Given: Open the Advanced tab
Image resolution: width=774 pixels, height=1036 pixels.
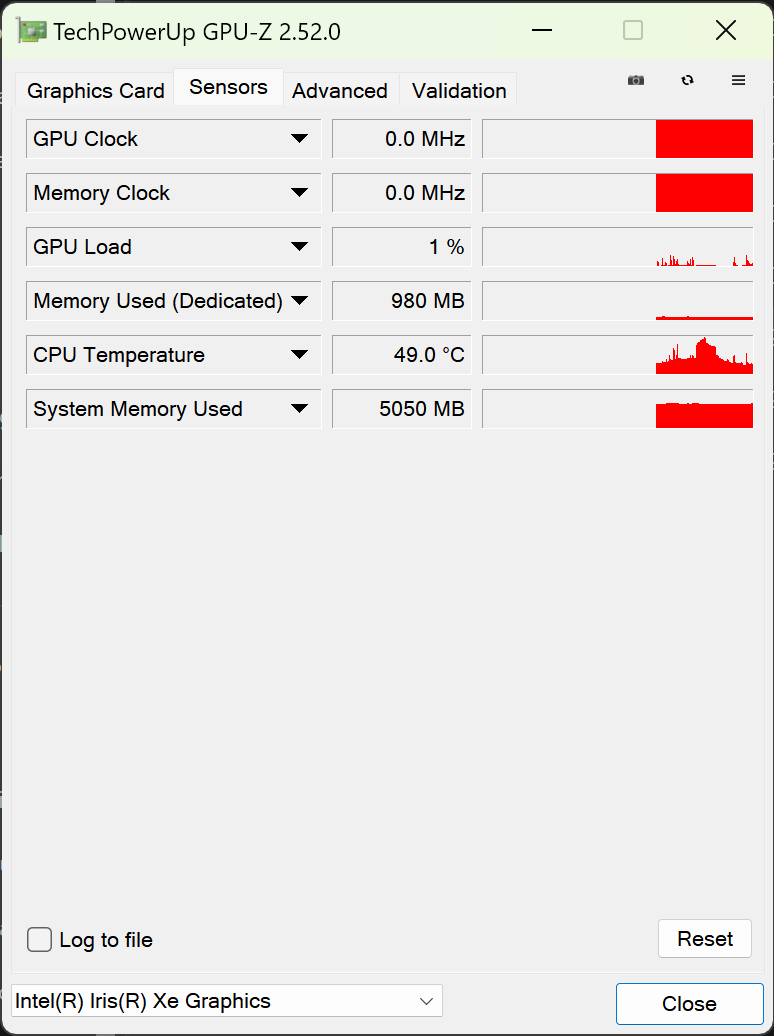Looking at the screenshot, I should tap(340, 91).
